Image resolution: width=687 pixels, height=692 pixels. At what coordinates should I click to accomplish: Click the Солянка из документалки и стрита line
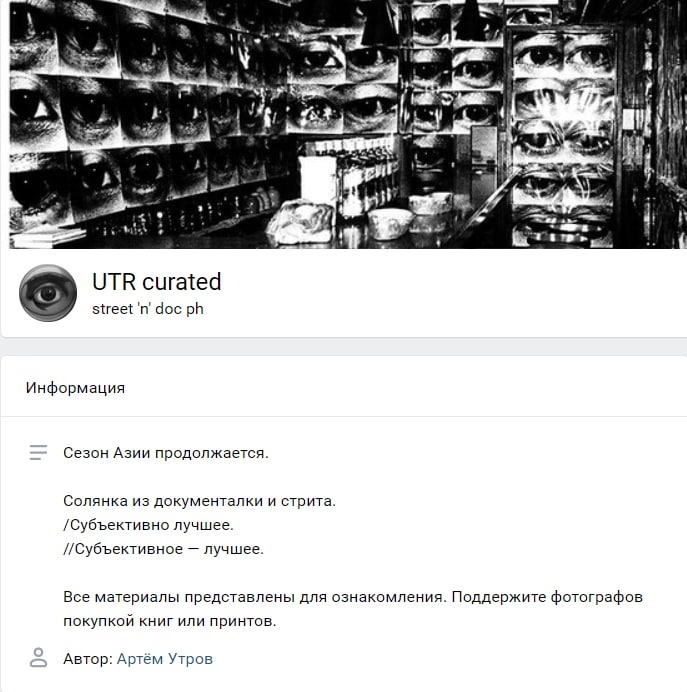coord(199,501)
